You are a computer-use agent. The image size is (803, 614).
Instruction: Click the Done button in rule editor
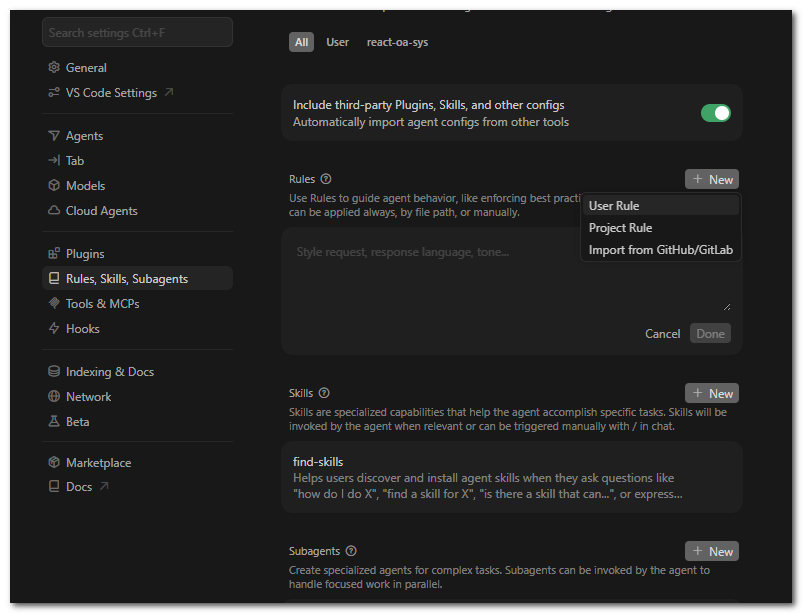click(x=710, y=333)
